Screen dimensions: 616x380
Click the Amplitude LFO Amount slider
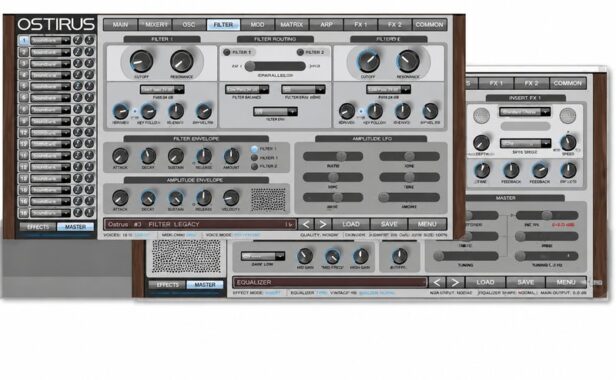click(x=409, y=197)
